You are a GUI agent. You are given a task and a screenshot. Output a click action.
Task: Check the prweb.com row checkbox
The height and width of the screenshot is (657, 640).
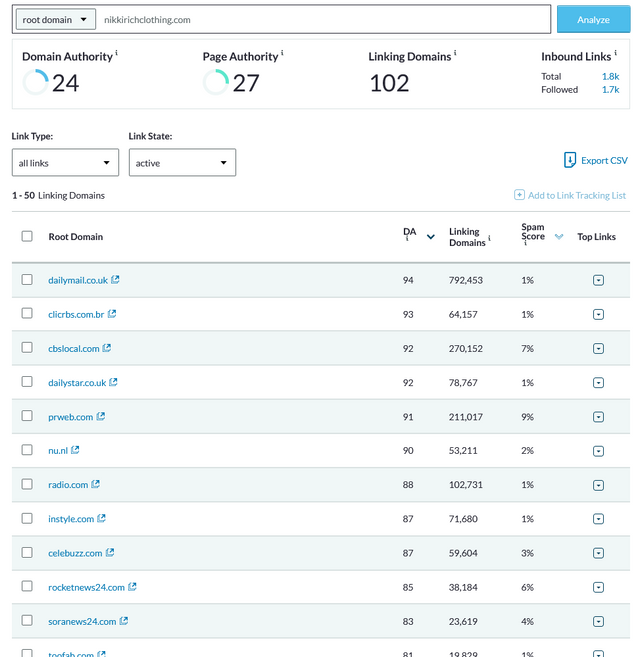coord(27,416)
